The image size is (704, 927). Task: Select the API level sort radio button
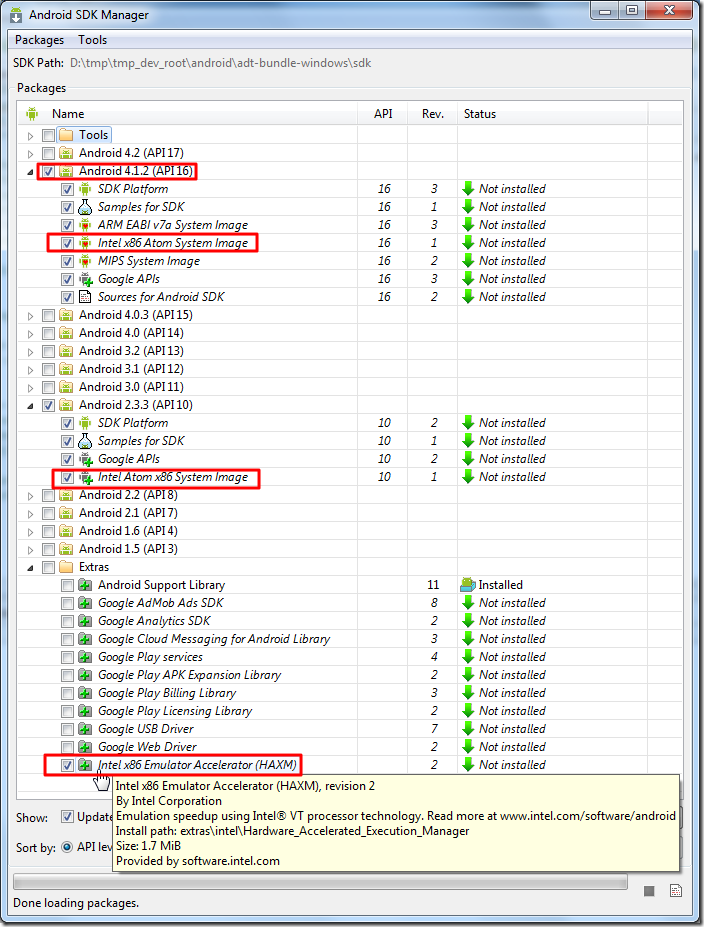67,847
